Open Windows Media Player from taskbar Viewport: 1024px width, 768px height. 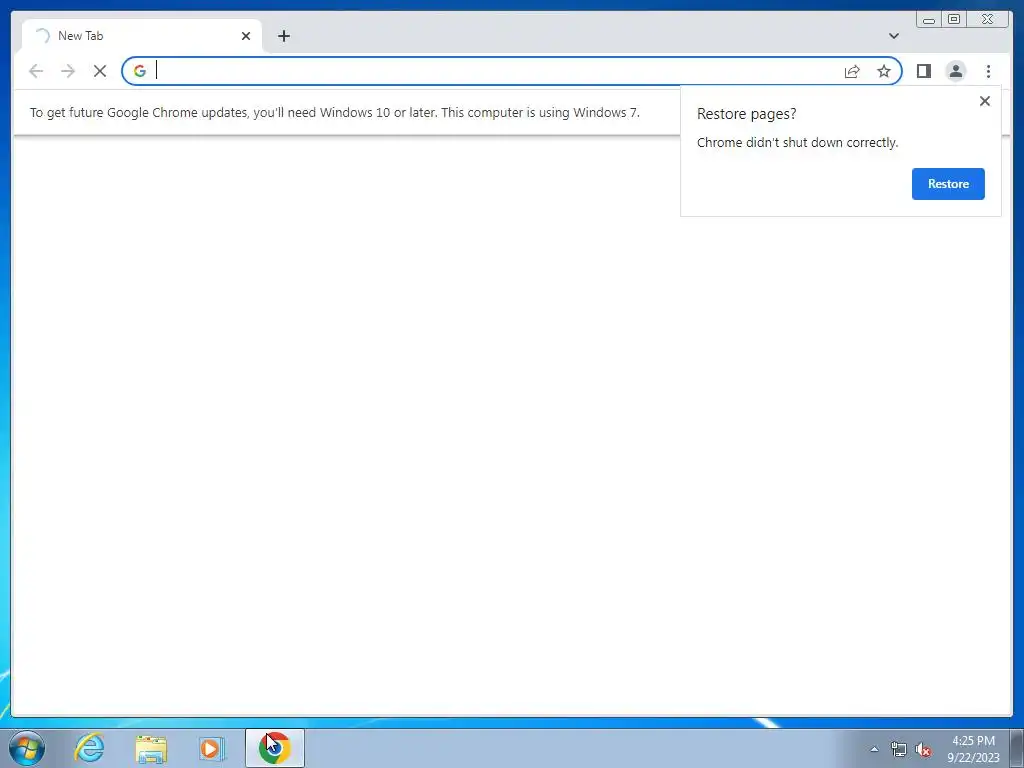(212, 748)
